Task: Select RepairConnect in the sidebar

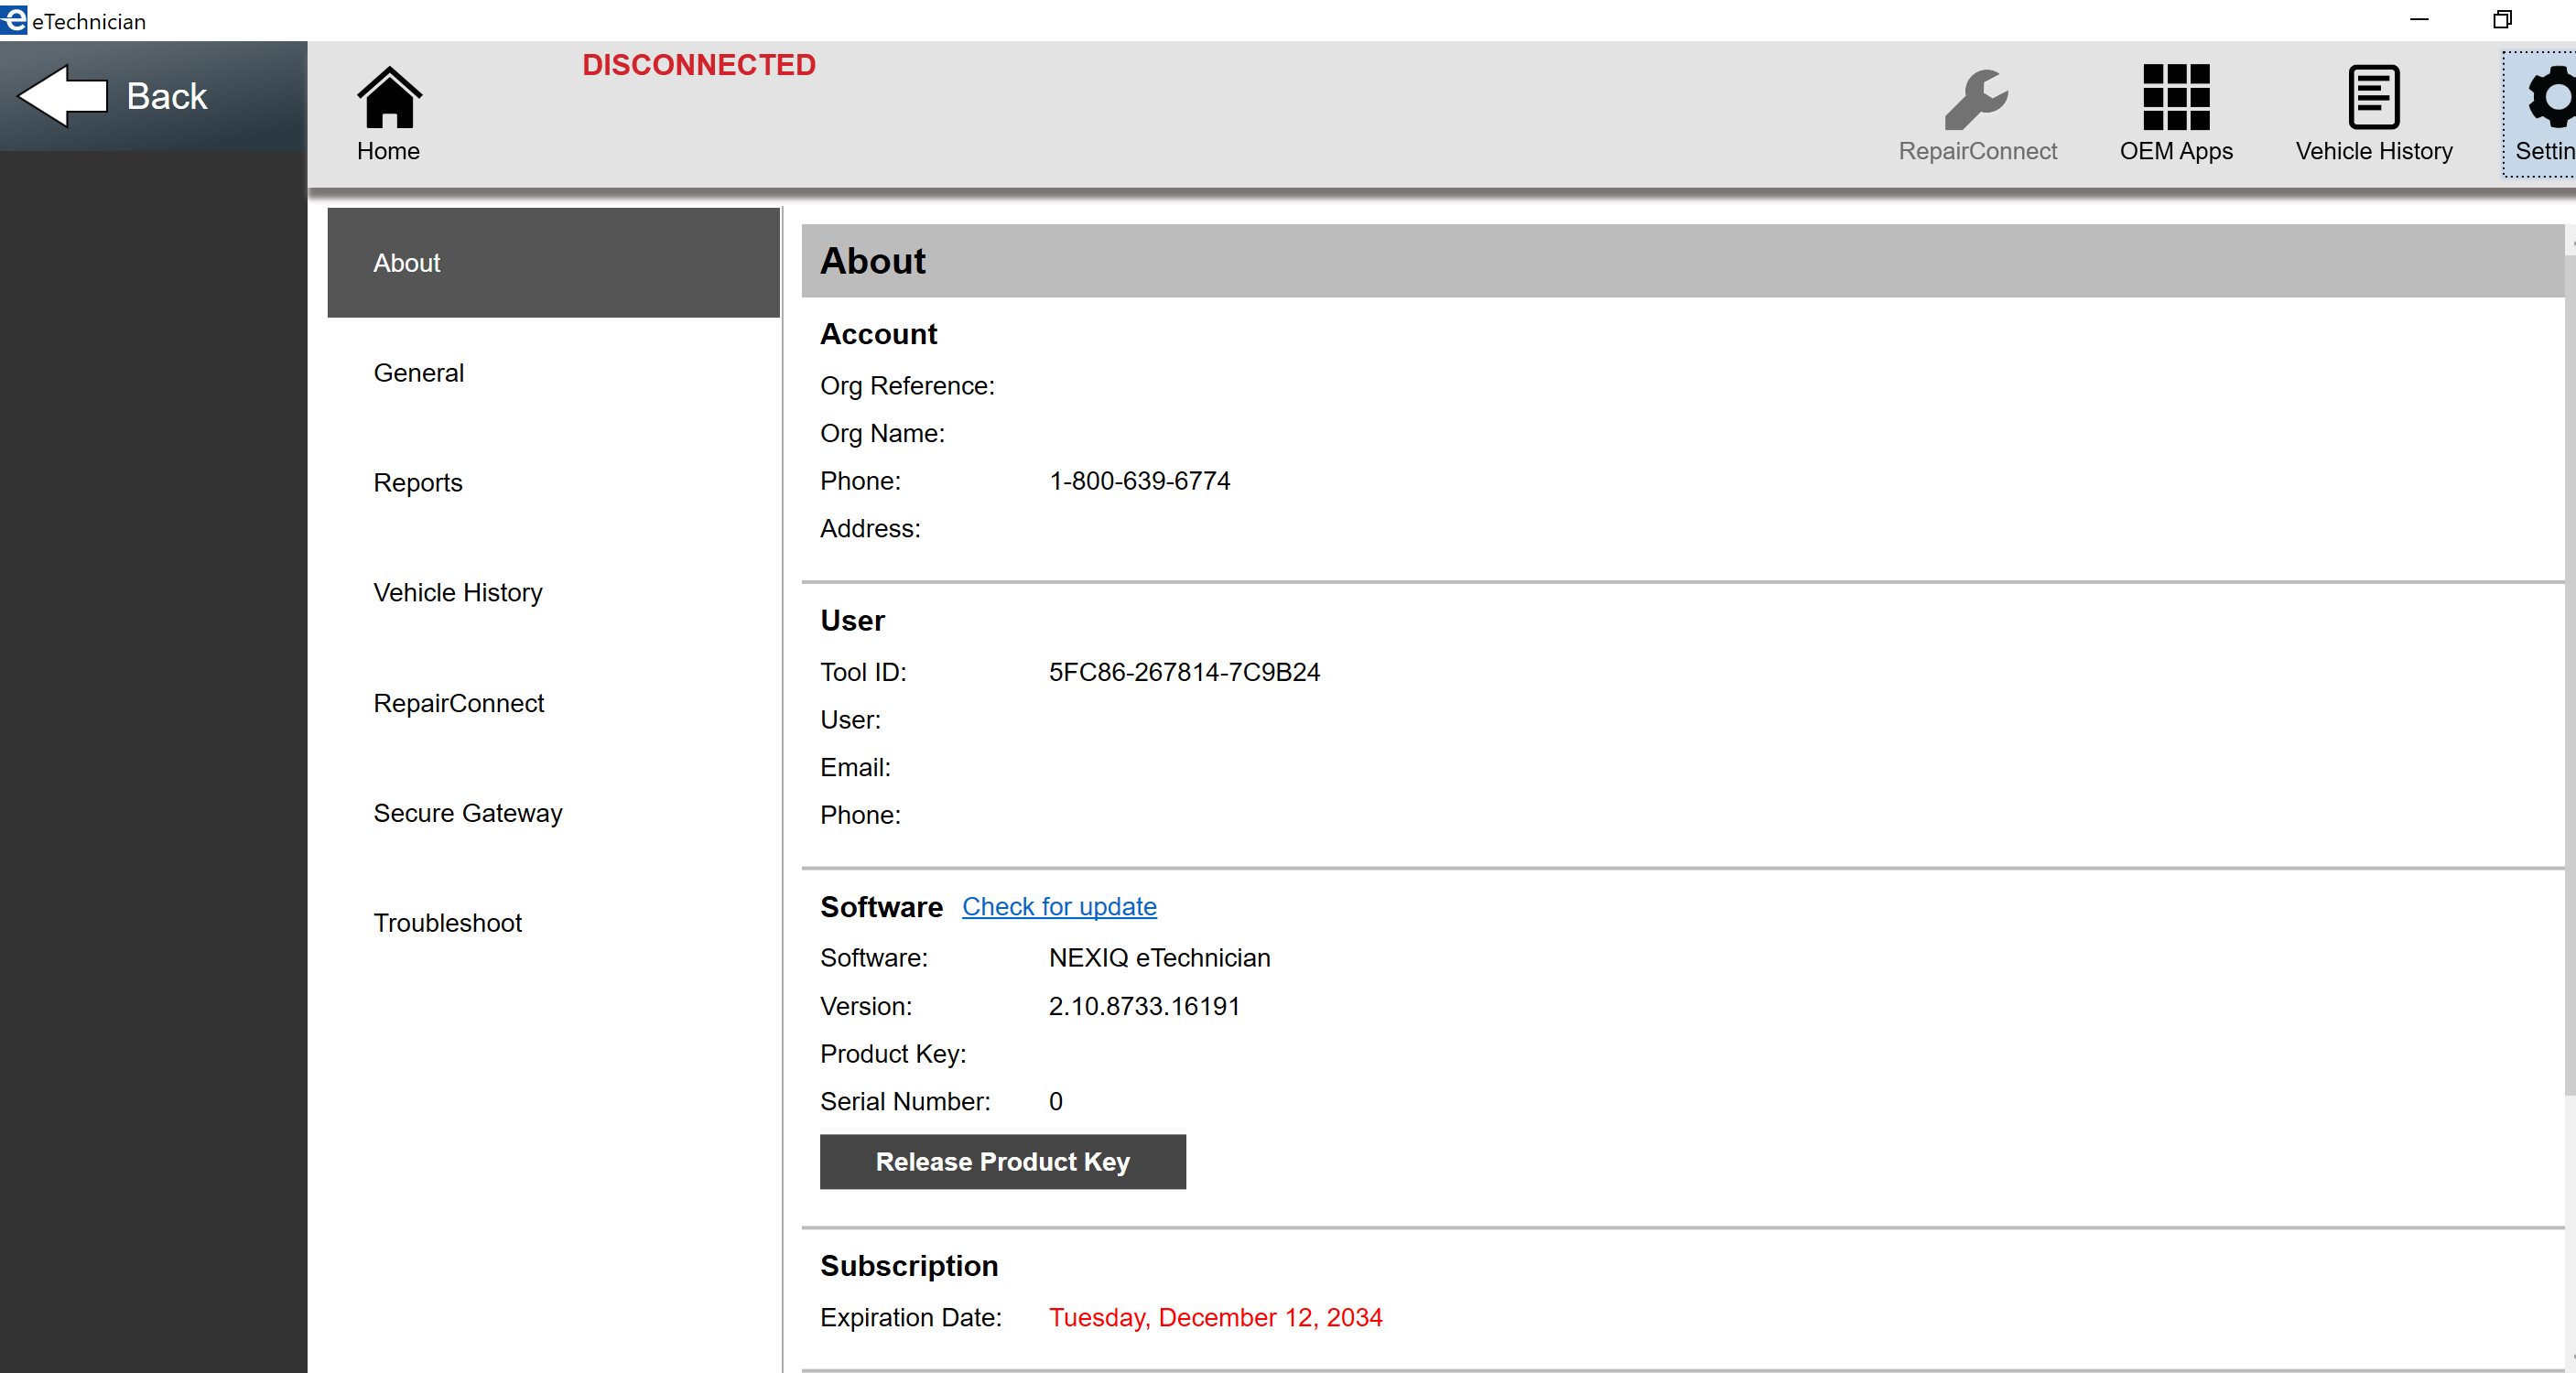Action: coord(553,703)
